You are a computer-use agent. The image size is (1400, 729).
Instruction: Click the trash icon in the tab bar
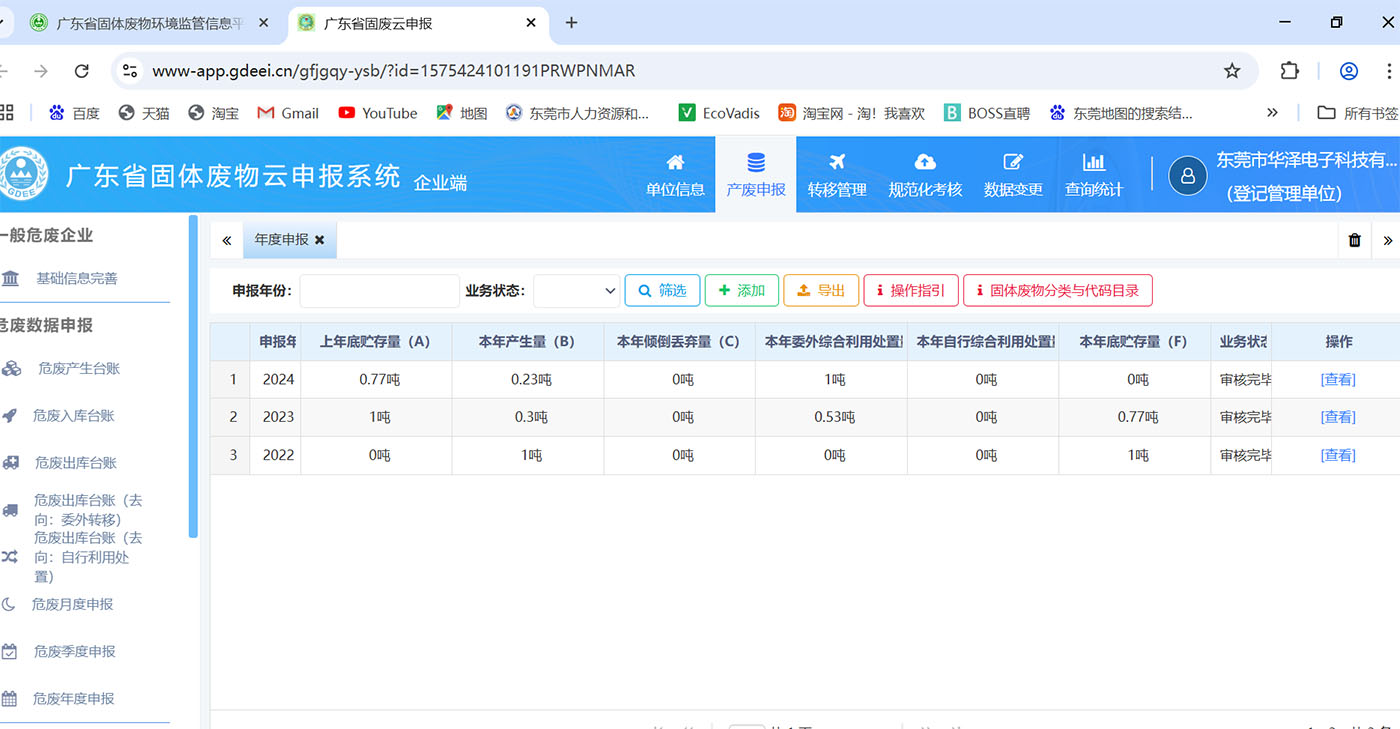pos(1354,240)
